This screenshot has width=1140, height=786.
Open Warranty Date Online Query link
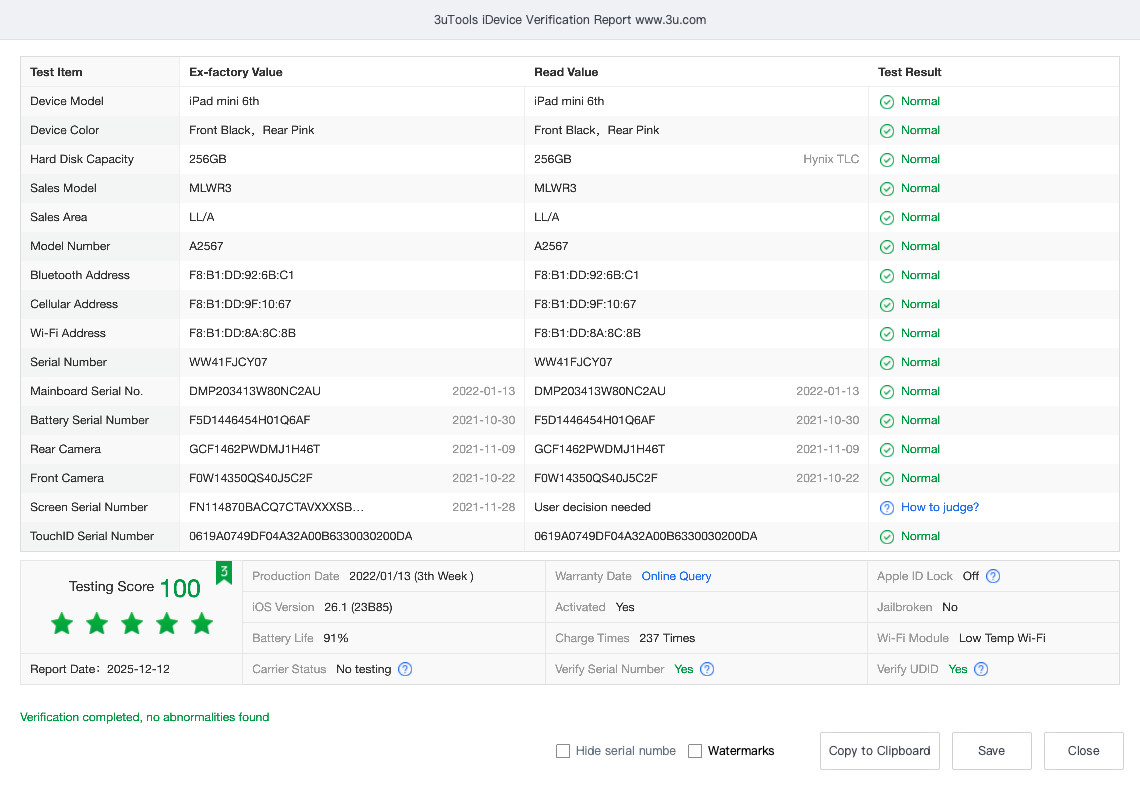coord(676,576)
